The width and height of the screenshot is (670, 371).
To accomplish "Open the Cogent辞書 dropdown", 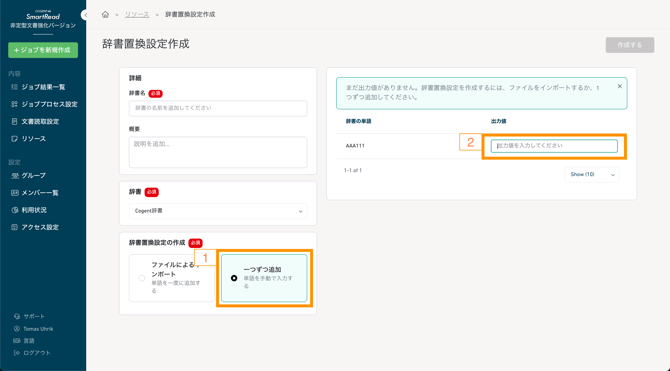I will tap(218, 211).
